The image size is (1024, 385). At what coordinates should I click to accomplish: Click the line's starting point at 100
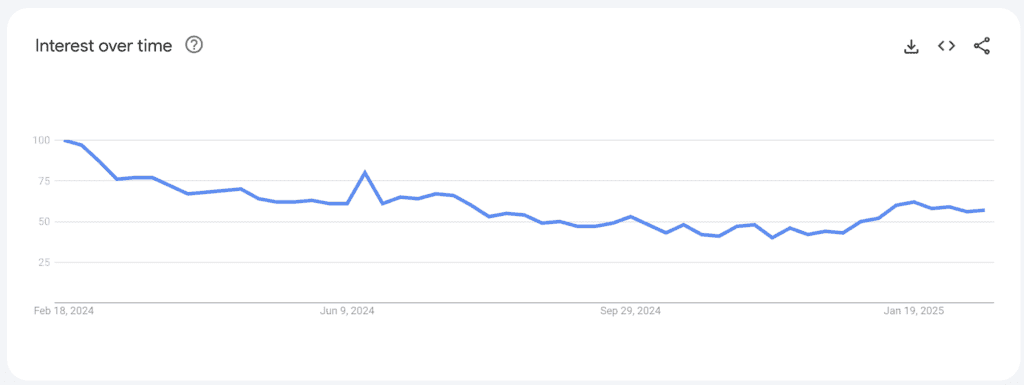click(x=64, y=140)
